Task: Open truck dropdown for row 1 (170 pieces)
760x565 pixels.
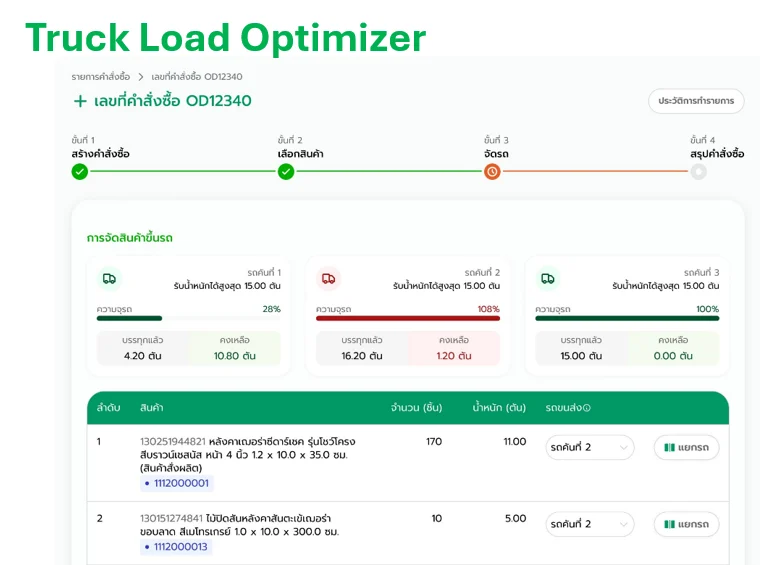Action: 590,447
